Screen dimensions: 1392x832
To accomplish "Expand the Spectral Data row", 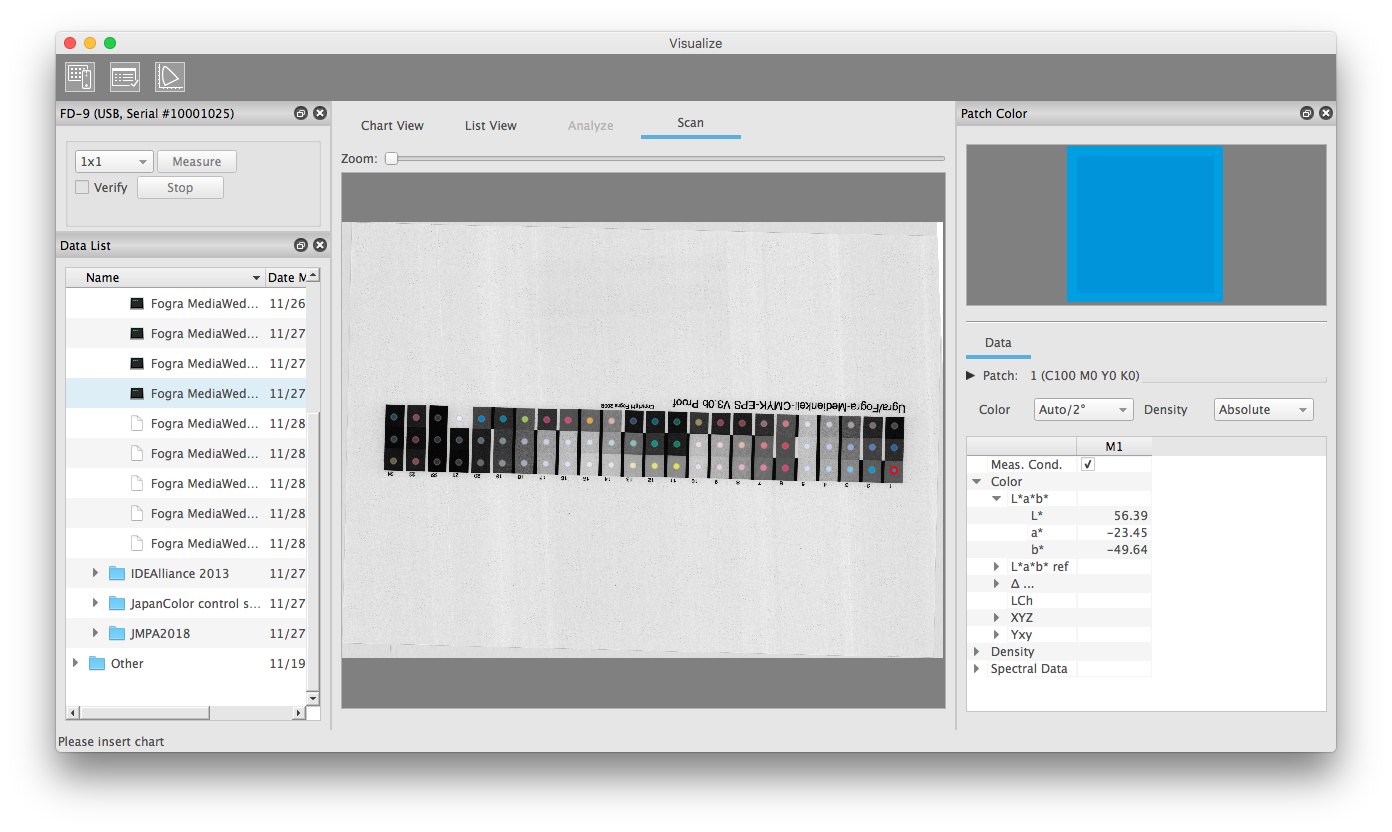I will tap(977, 669).
